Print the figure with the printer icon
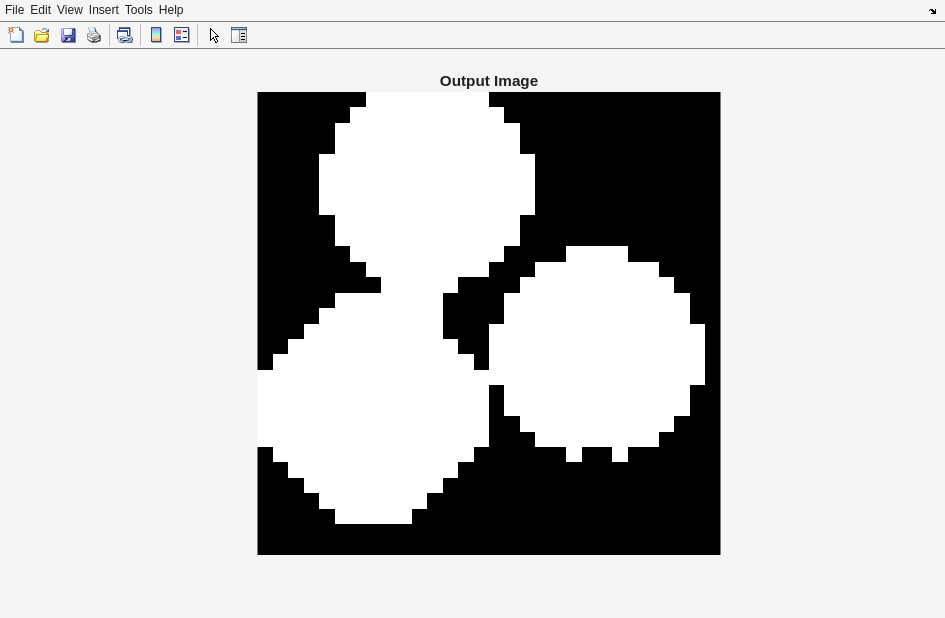945x618 pixels. coord(94,35)
